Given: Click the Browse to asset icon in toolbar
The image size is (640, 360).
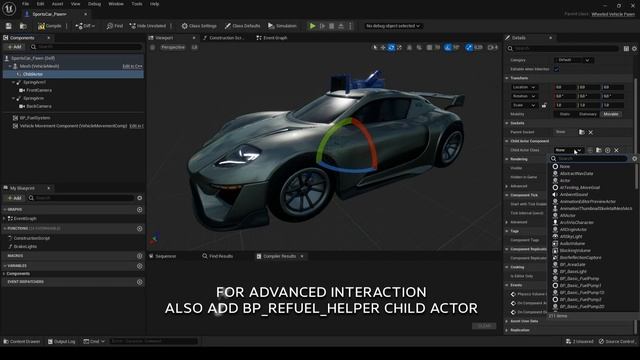Looking at the screenshot, I should tap(23, 26).
